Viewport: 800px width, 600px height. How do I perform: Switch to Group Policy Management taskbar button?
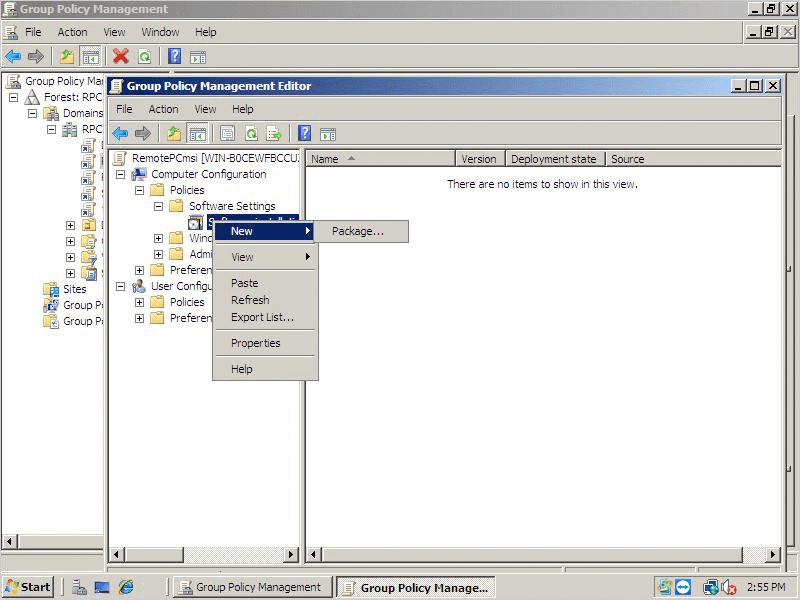tap(250, 587)
